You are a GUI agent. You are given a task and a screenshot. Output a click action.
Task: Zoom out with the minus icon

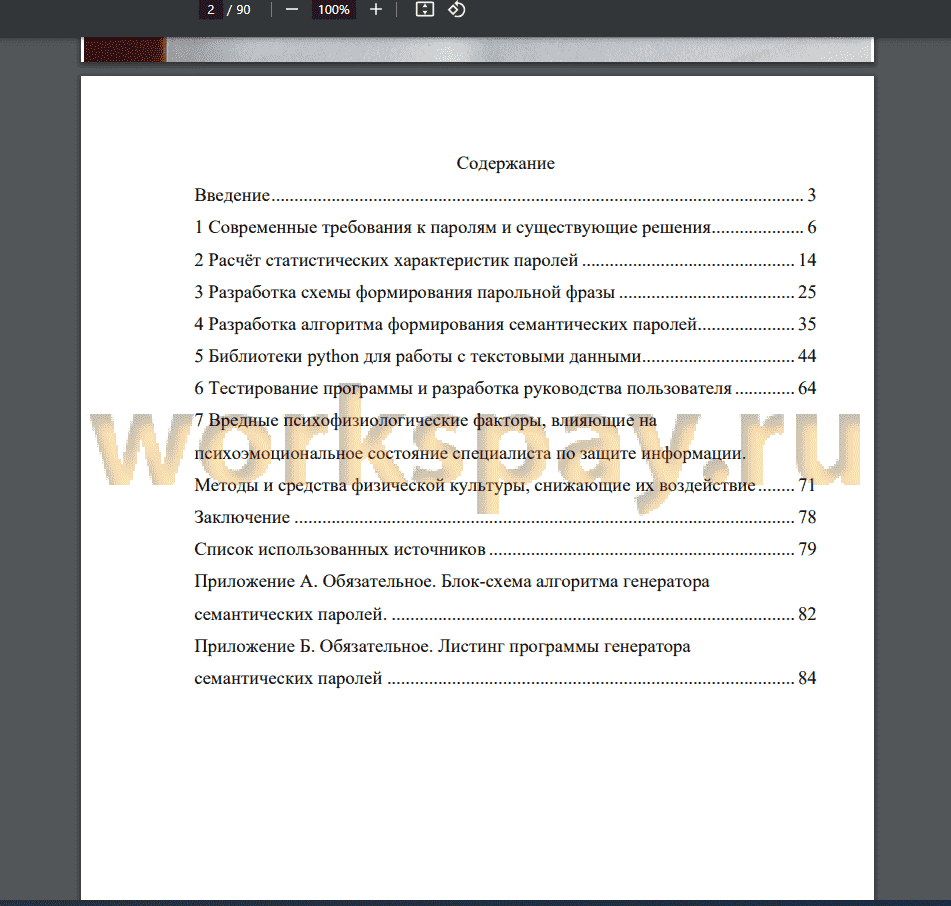point(292,10)
